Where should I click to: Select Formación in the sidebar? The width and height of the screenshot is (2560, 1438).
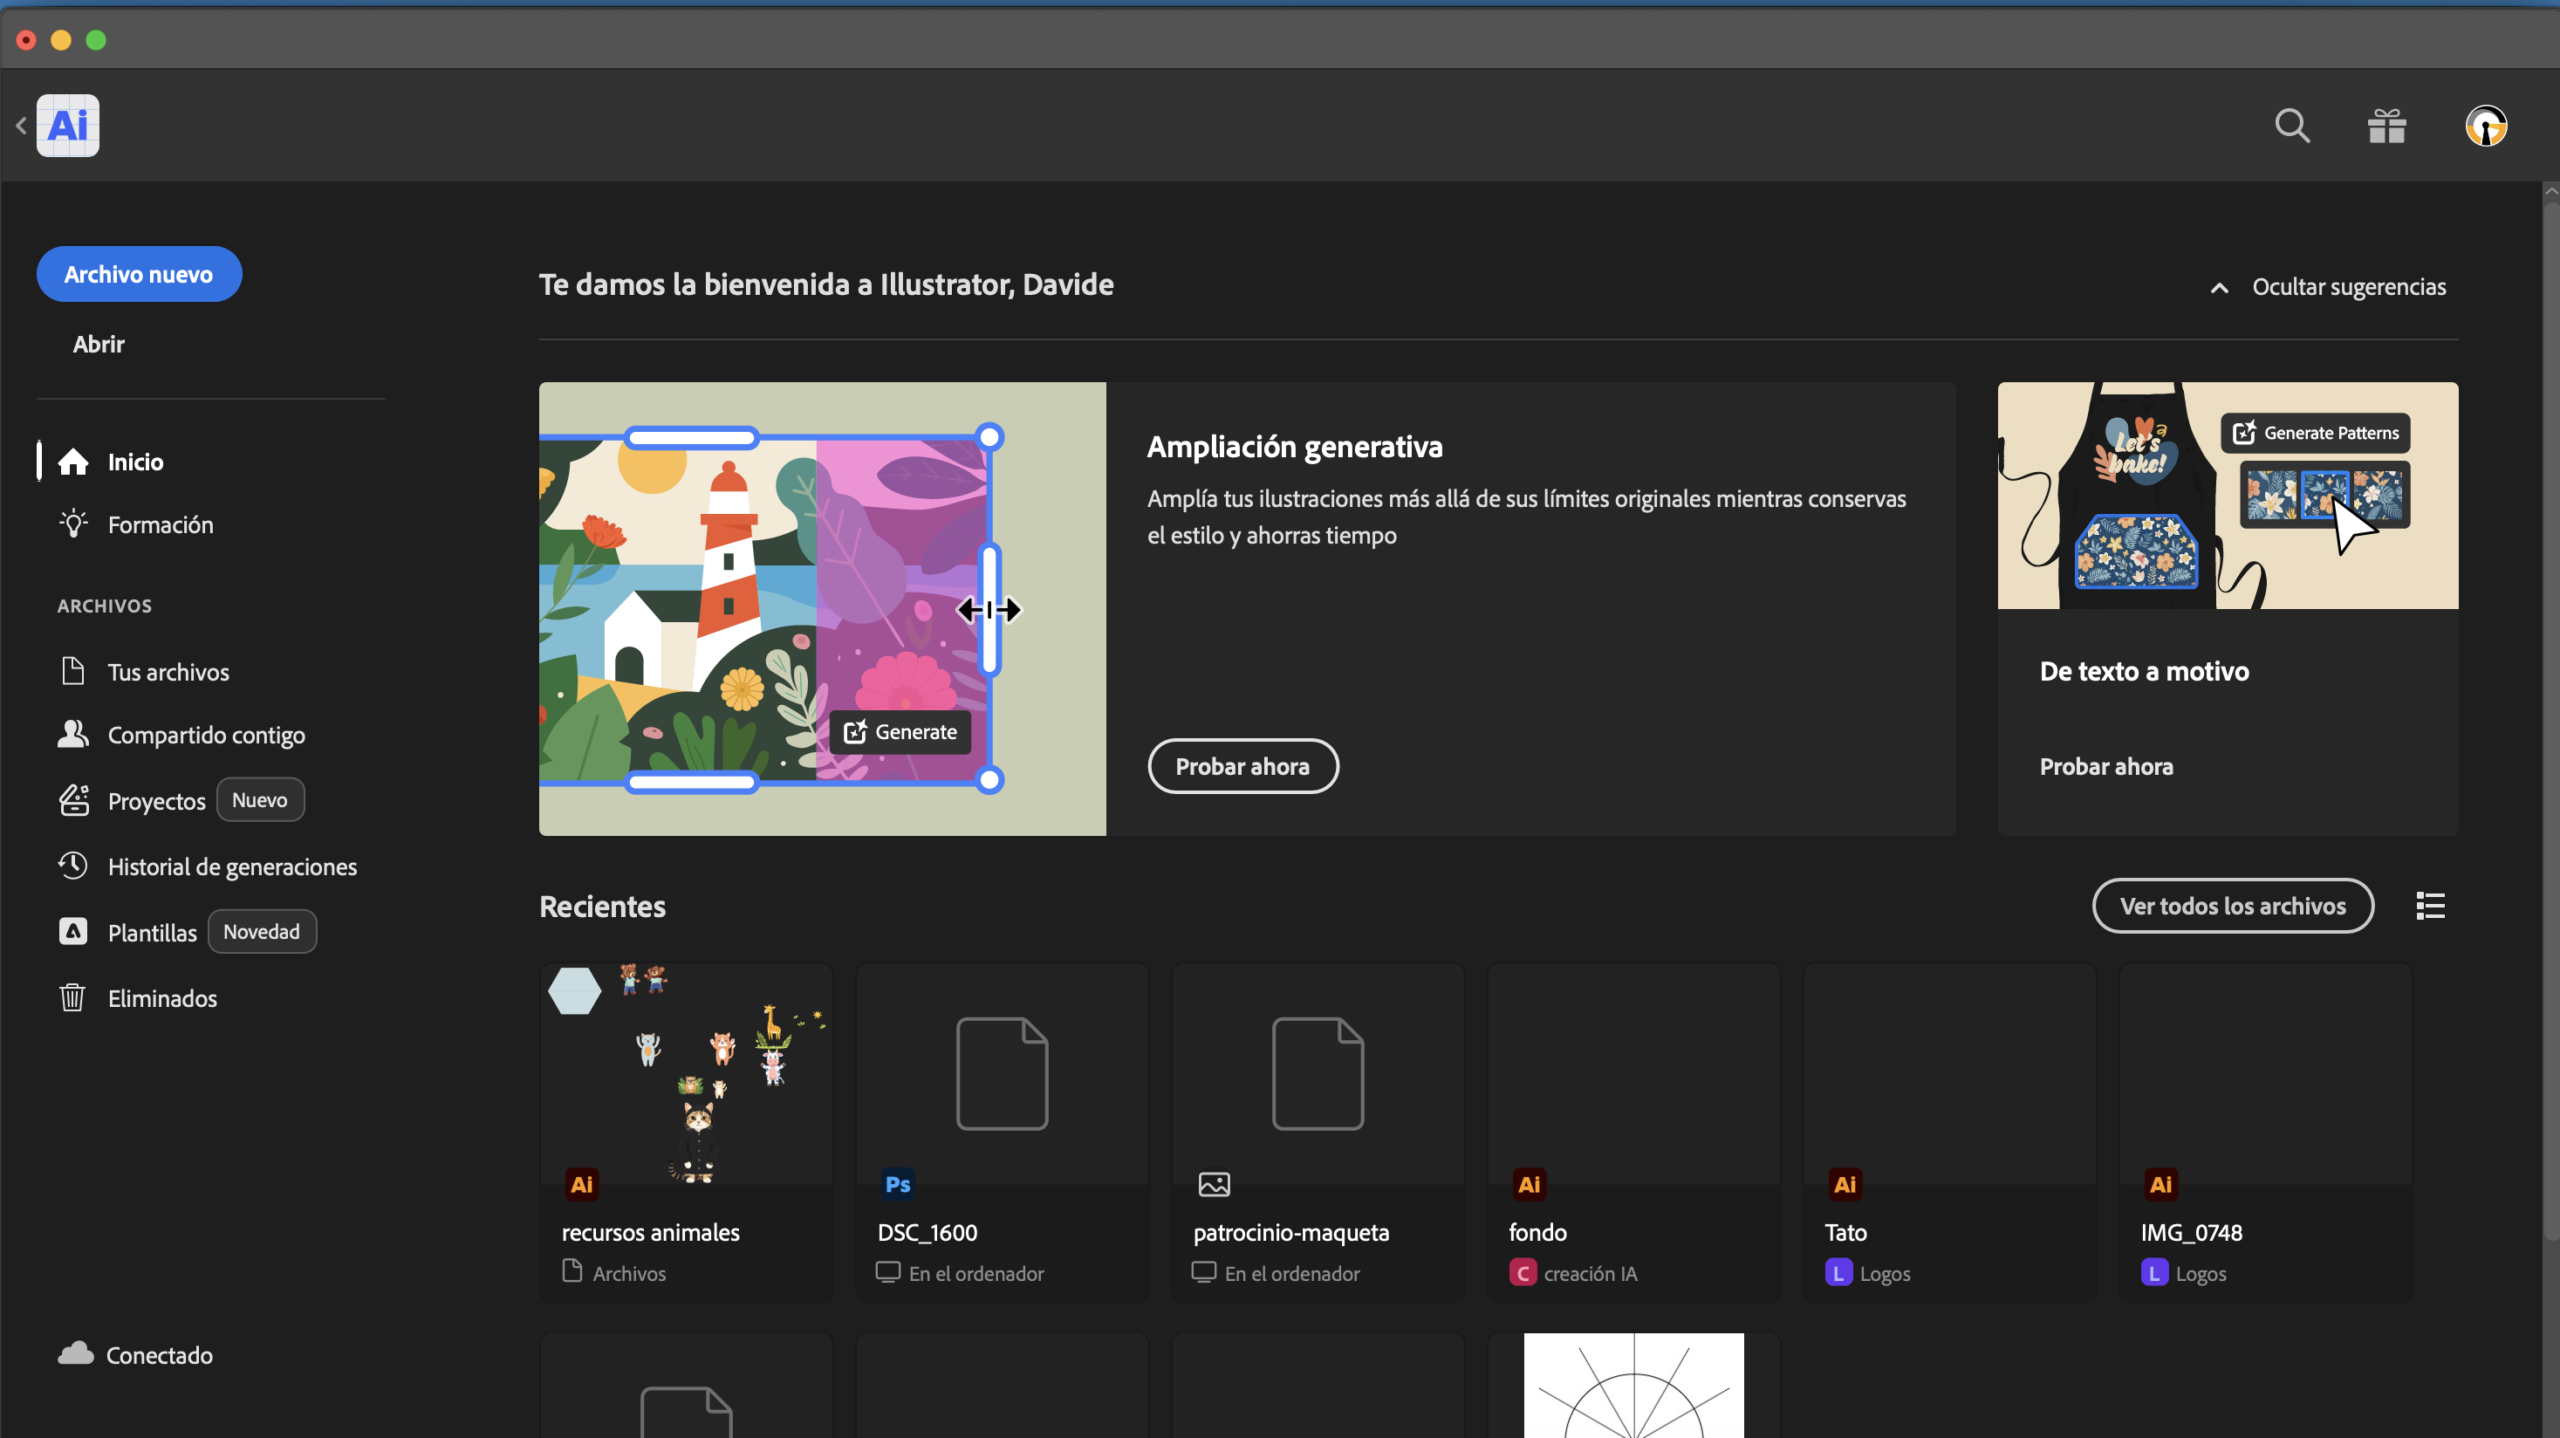click(160, 525)
